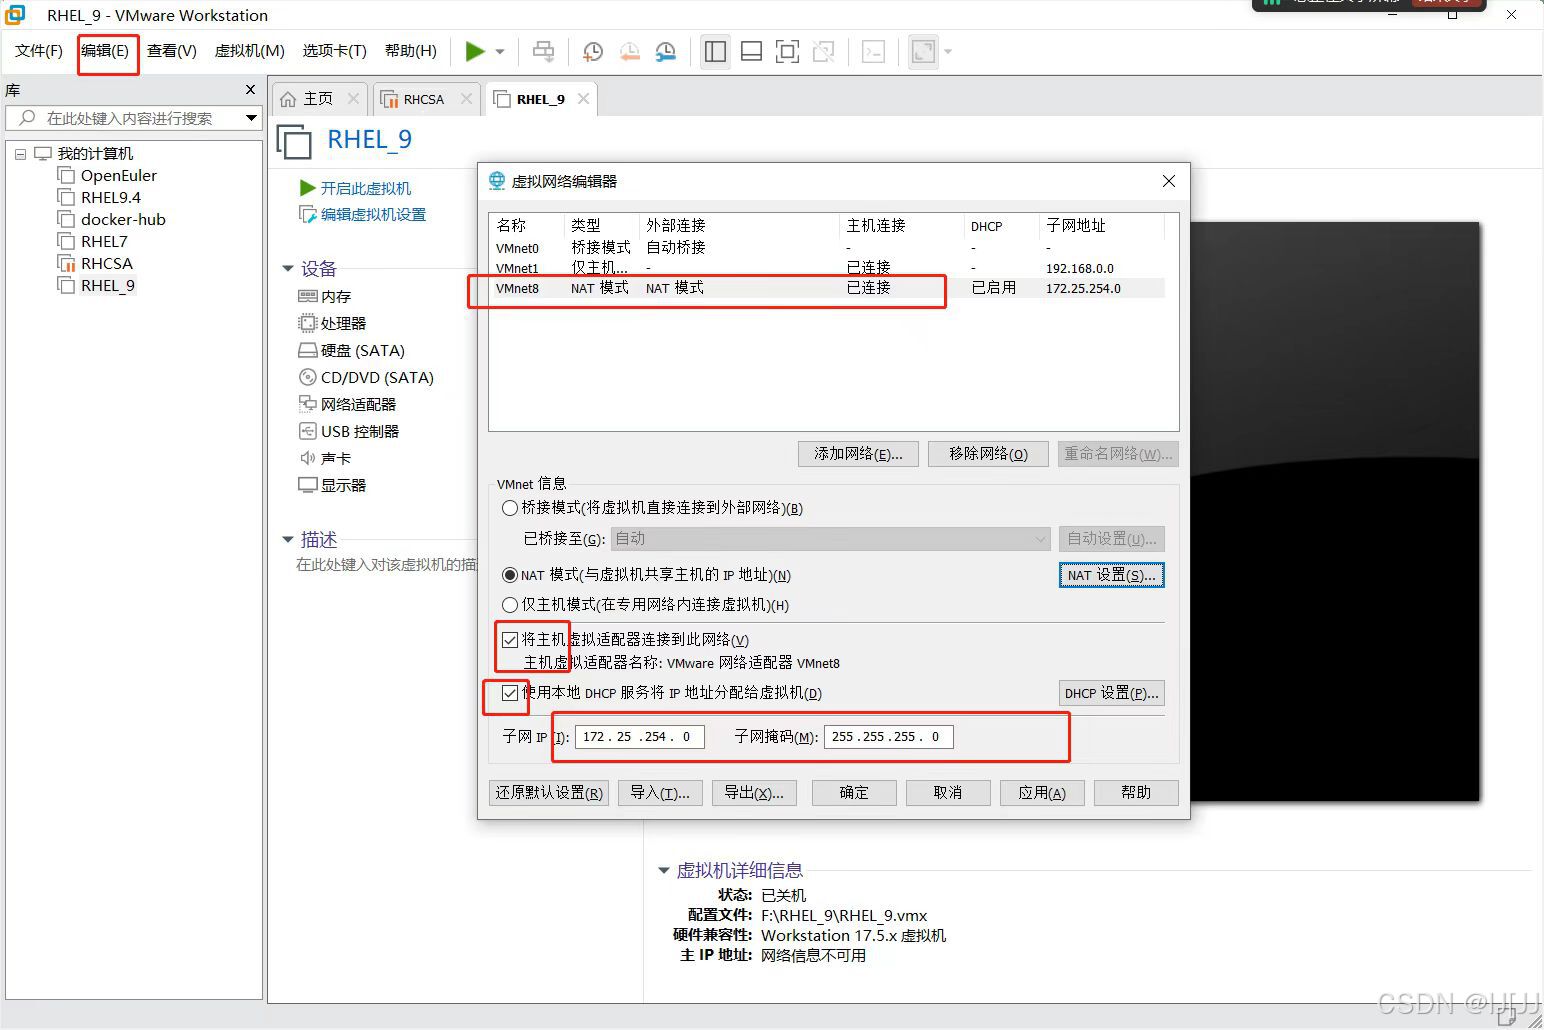Select RHEL7 in the library tree

coord(104,242)
